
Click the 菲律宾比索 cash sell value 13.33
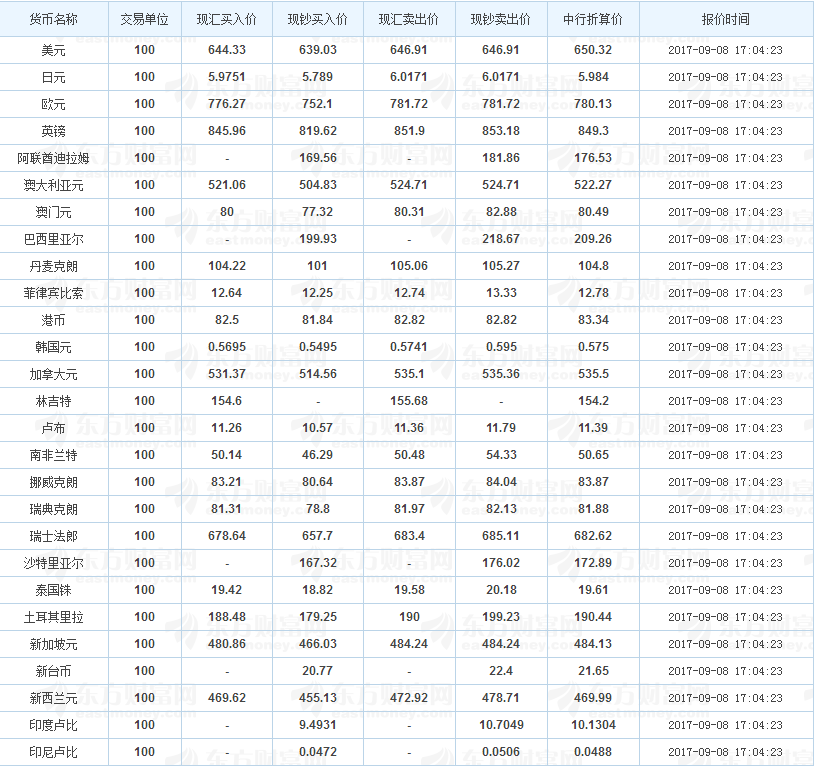(x=501, y=293)
